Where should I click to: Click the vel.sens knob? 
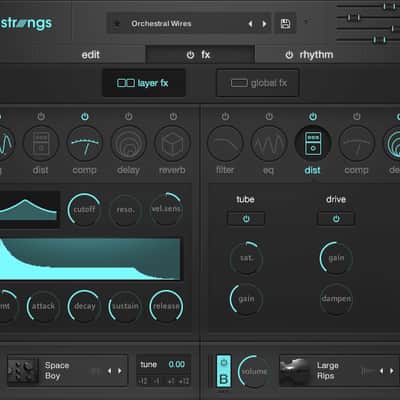tap(166, 209)
